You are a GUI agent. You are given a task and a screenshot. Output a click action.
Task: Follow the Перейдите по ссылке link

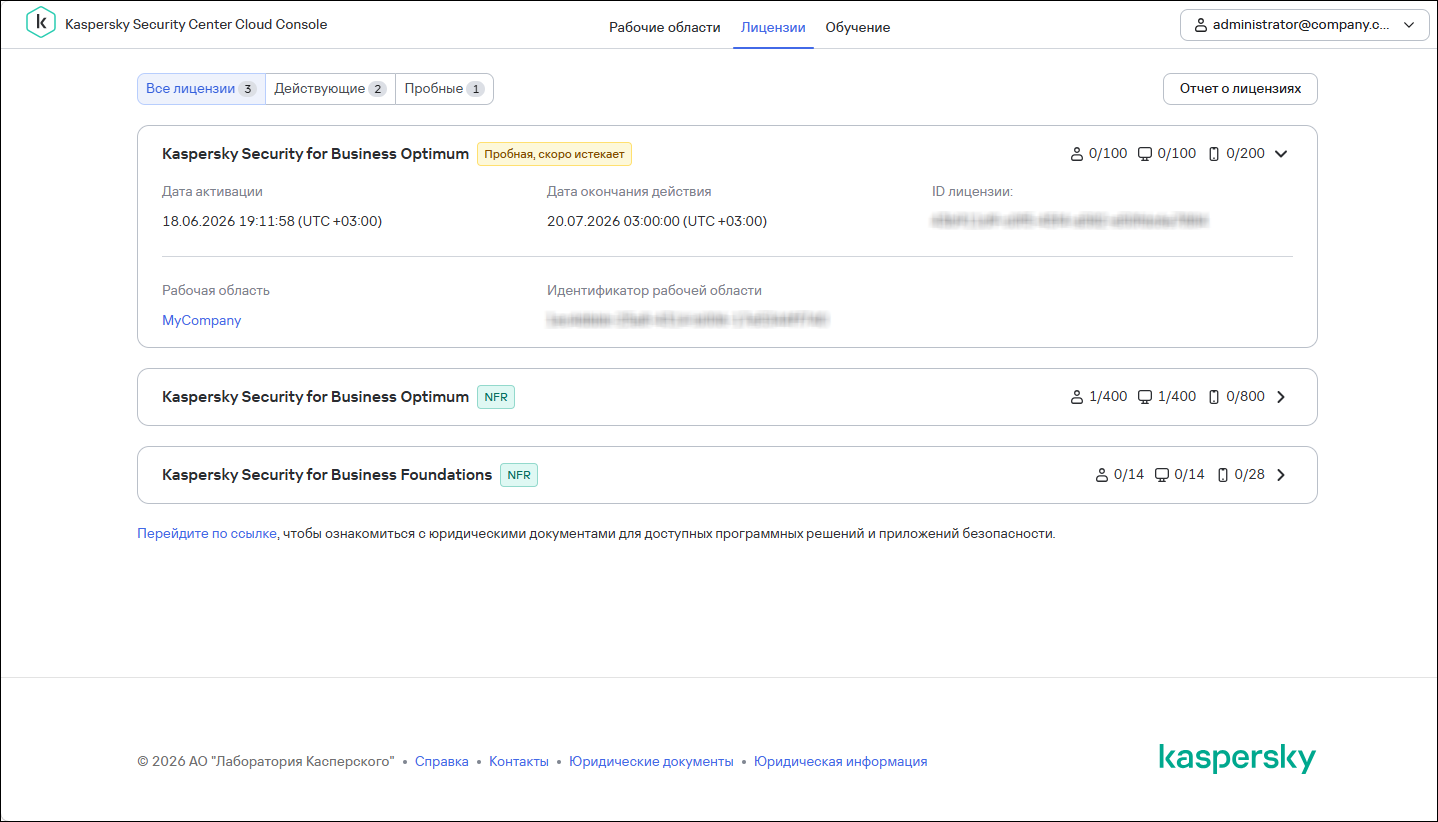pyautogui.click(x=207, y=534)
